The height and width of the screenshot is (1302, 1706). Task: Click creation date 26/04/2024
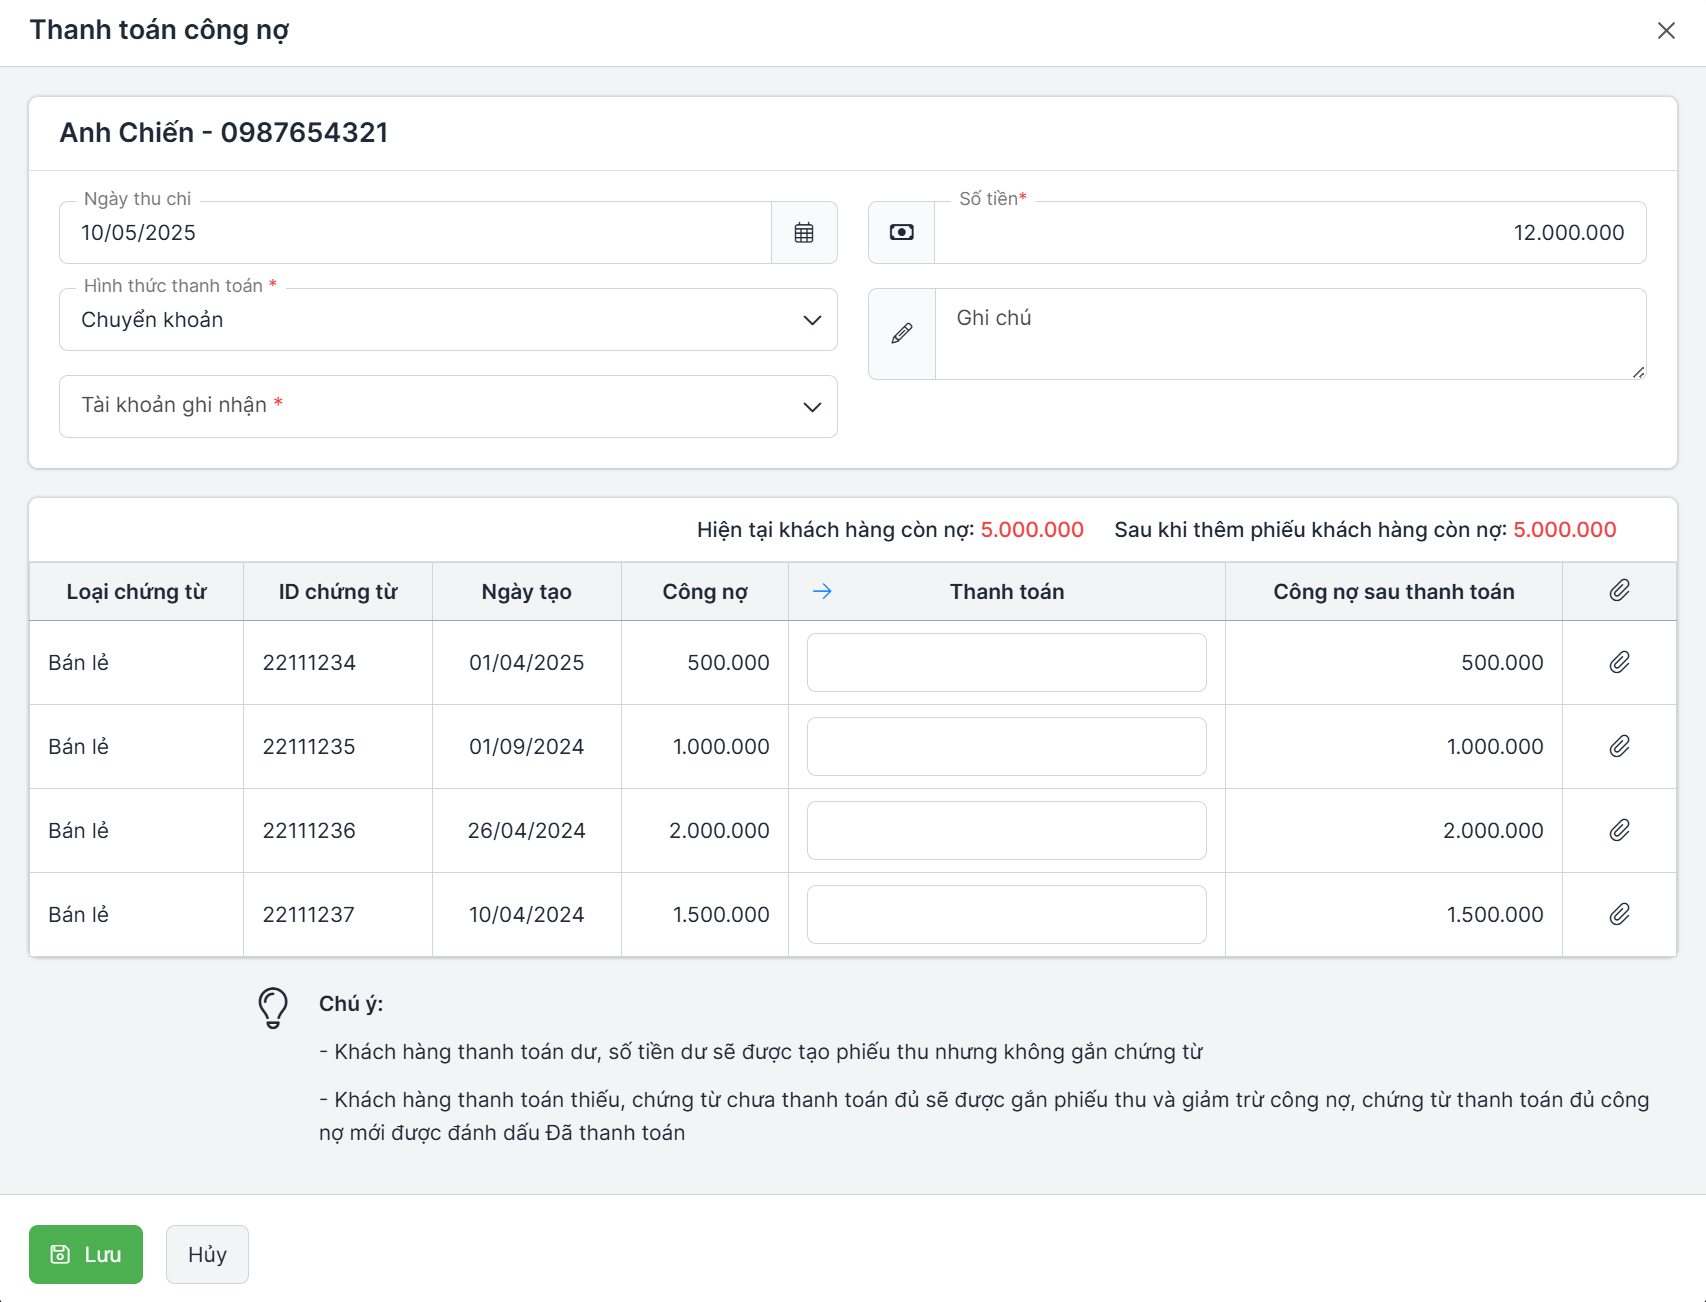527,831
